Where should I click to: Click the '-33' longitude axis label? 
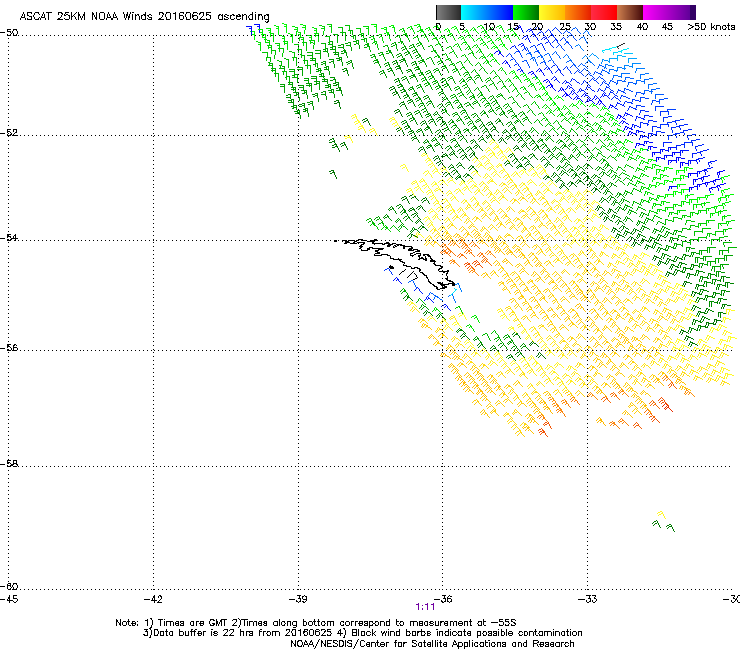click(x=588, y=599)
